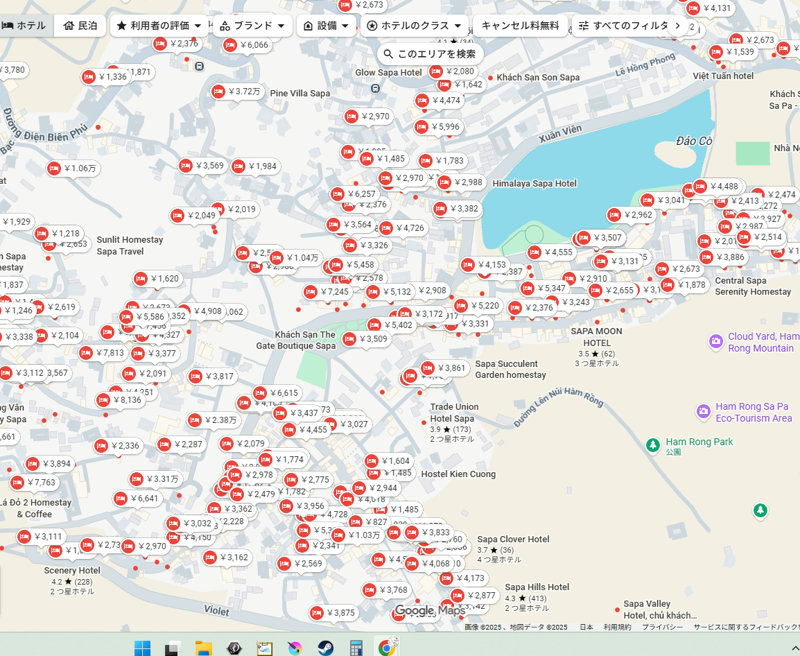Select the ¥3.72万 hotel price pin
800x656 pixels.
(x=237, y=92)
